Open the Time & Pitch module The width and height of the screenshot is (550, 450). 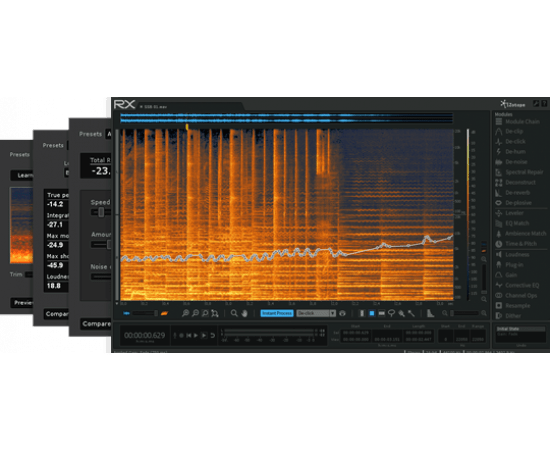(516, 244)
